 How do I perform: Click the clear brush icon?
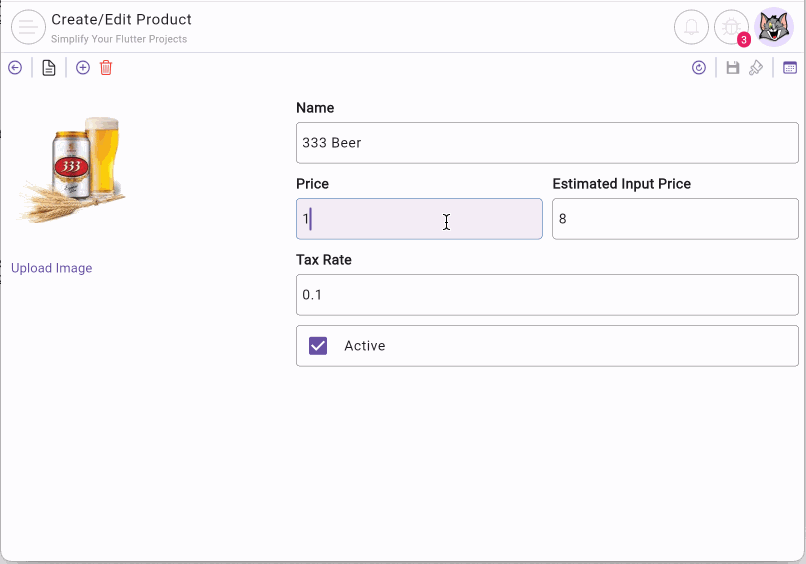click(756, 68)
